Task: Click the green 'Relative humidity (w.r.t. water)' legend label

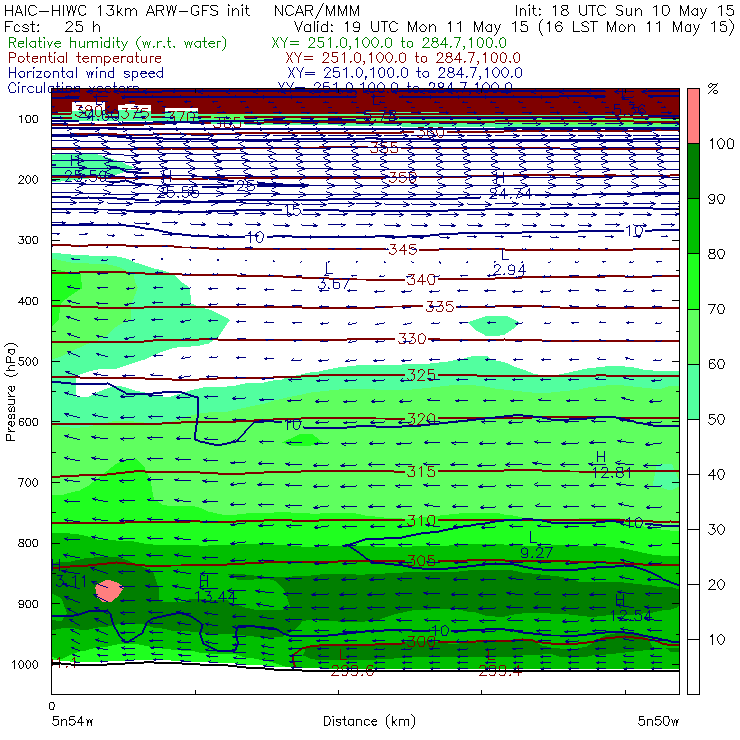Action: point(118,43)
